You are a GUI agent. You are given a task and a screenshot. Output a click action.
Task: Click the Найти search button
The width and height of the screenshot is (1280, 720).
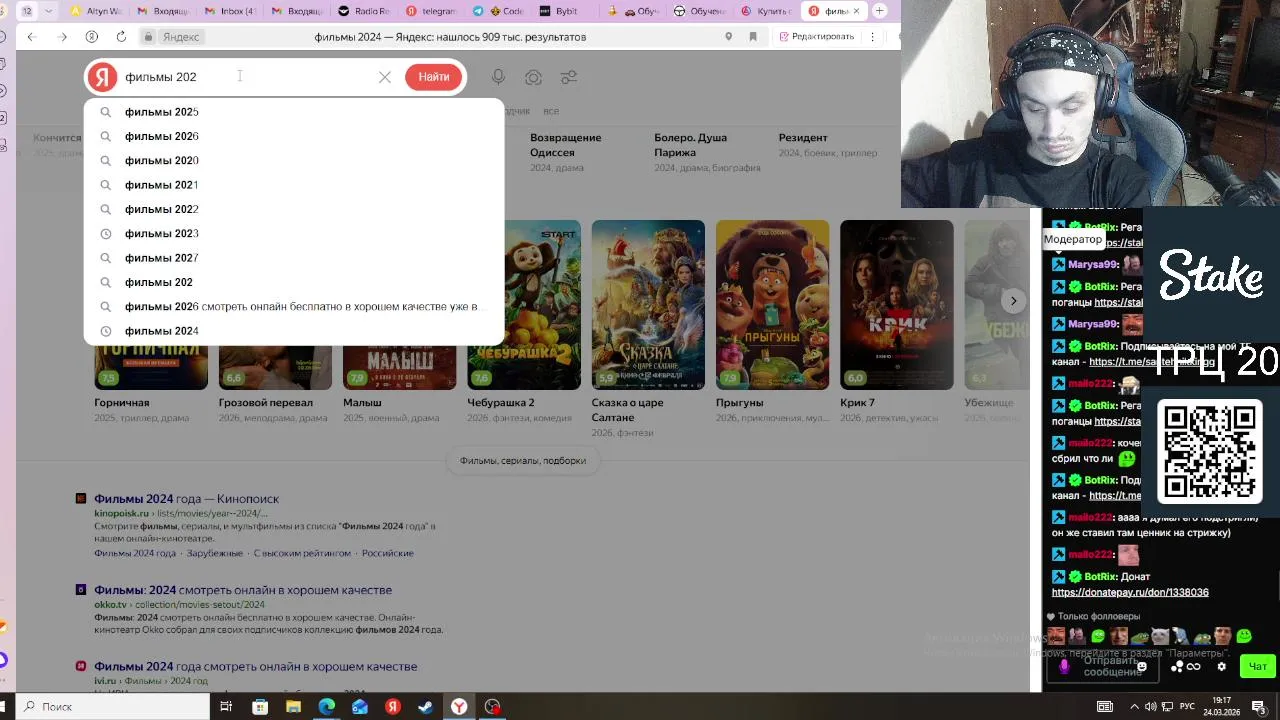point(434,77)
